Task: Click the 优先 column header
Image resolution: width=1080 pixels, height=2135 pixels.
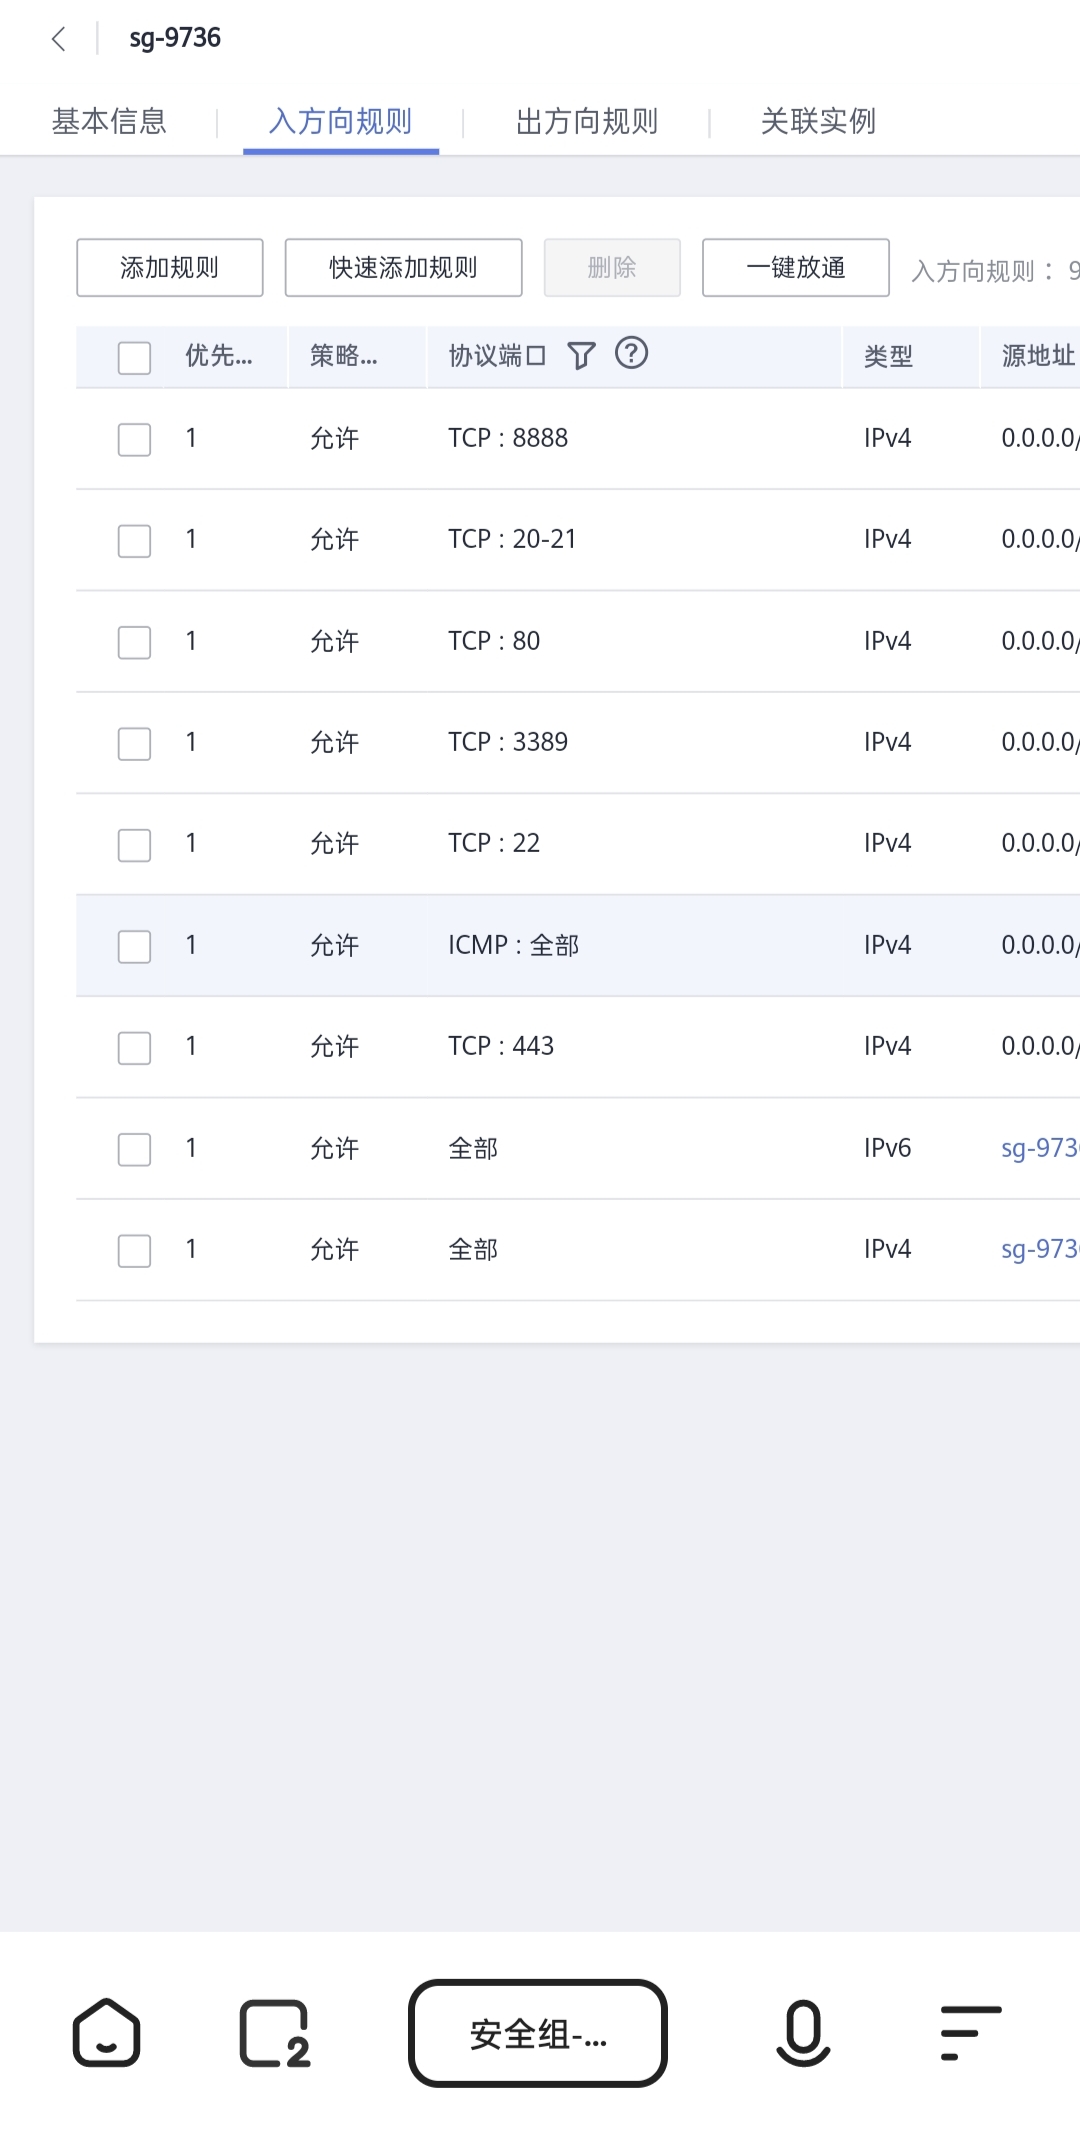Action: point(218,356)
